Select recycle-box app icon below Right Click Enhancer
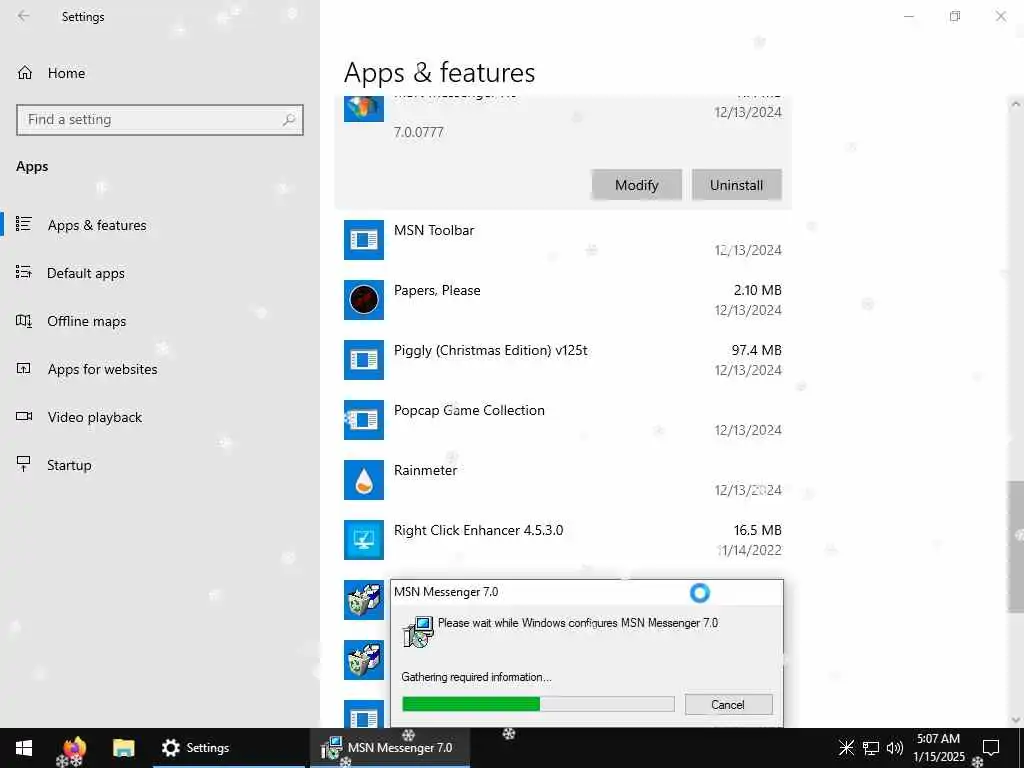1024x768 pixels. [364, 600]
